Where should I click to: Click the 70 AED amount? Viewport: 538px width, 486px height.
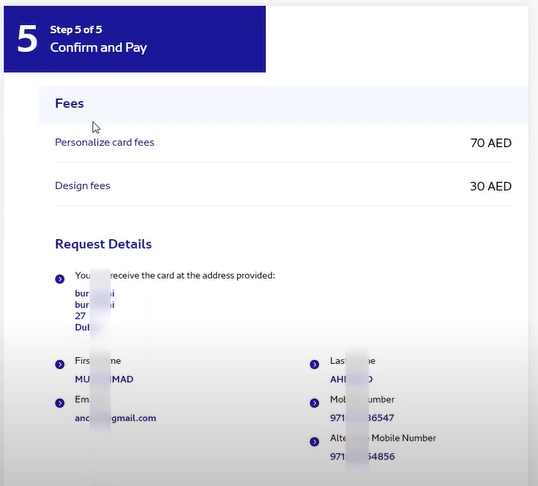pyautogui.click(x=491, y=143)
